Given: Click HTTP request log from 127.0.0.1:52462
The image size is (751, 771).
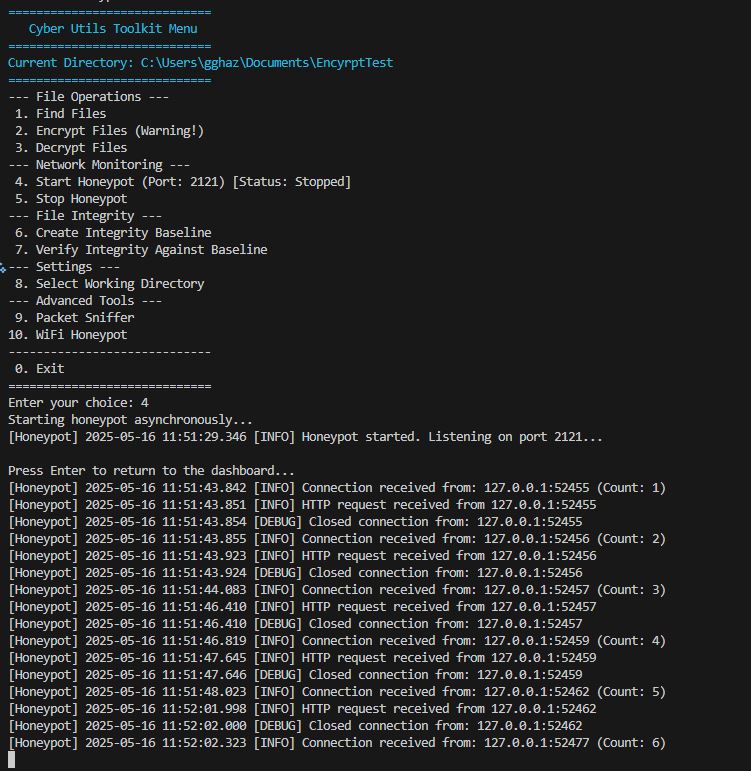Looking at the screenshot, I should click(302, 709).
